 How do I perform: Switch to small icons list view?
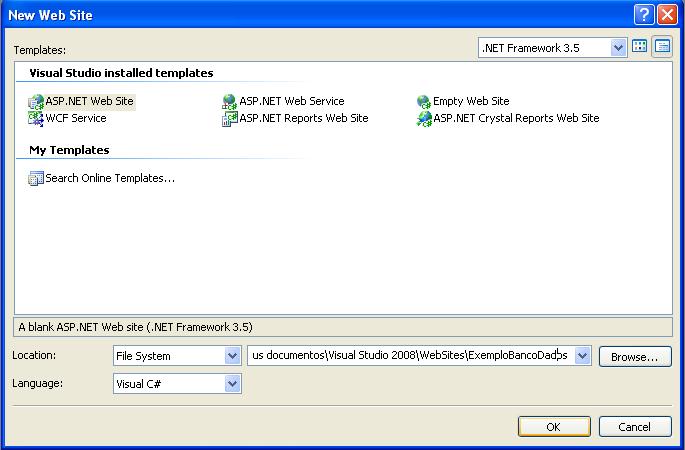[x=662, y=47]
